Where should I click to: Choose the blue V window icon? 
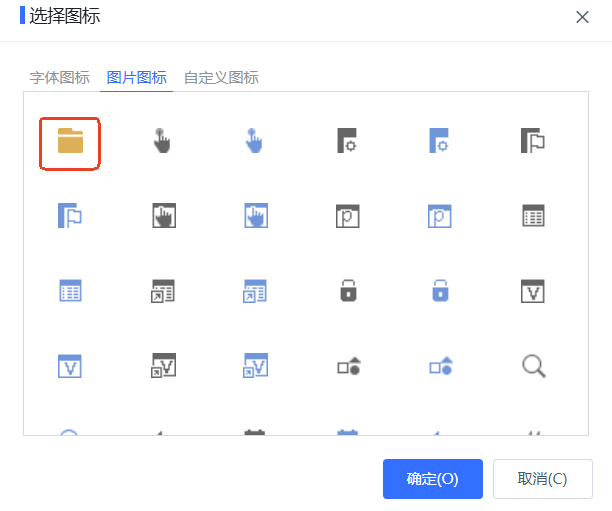[70, 366]
